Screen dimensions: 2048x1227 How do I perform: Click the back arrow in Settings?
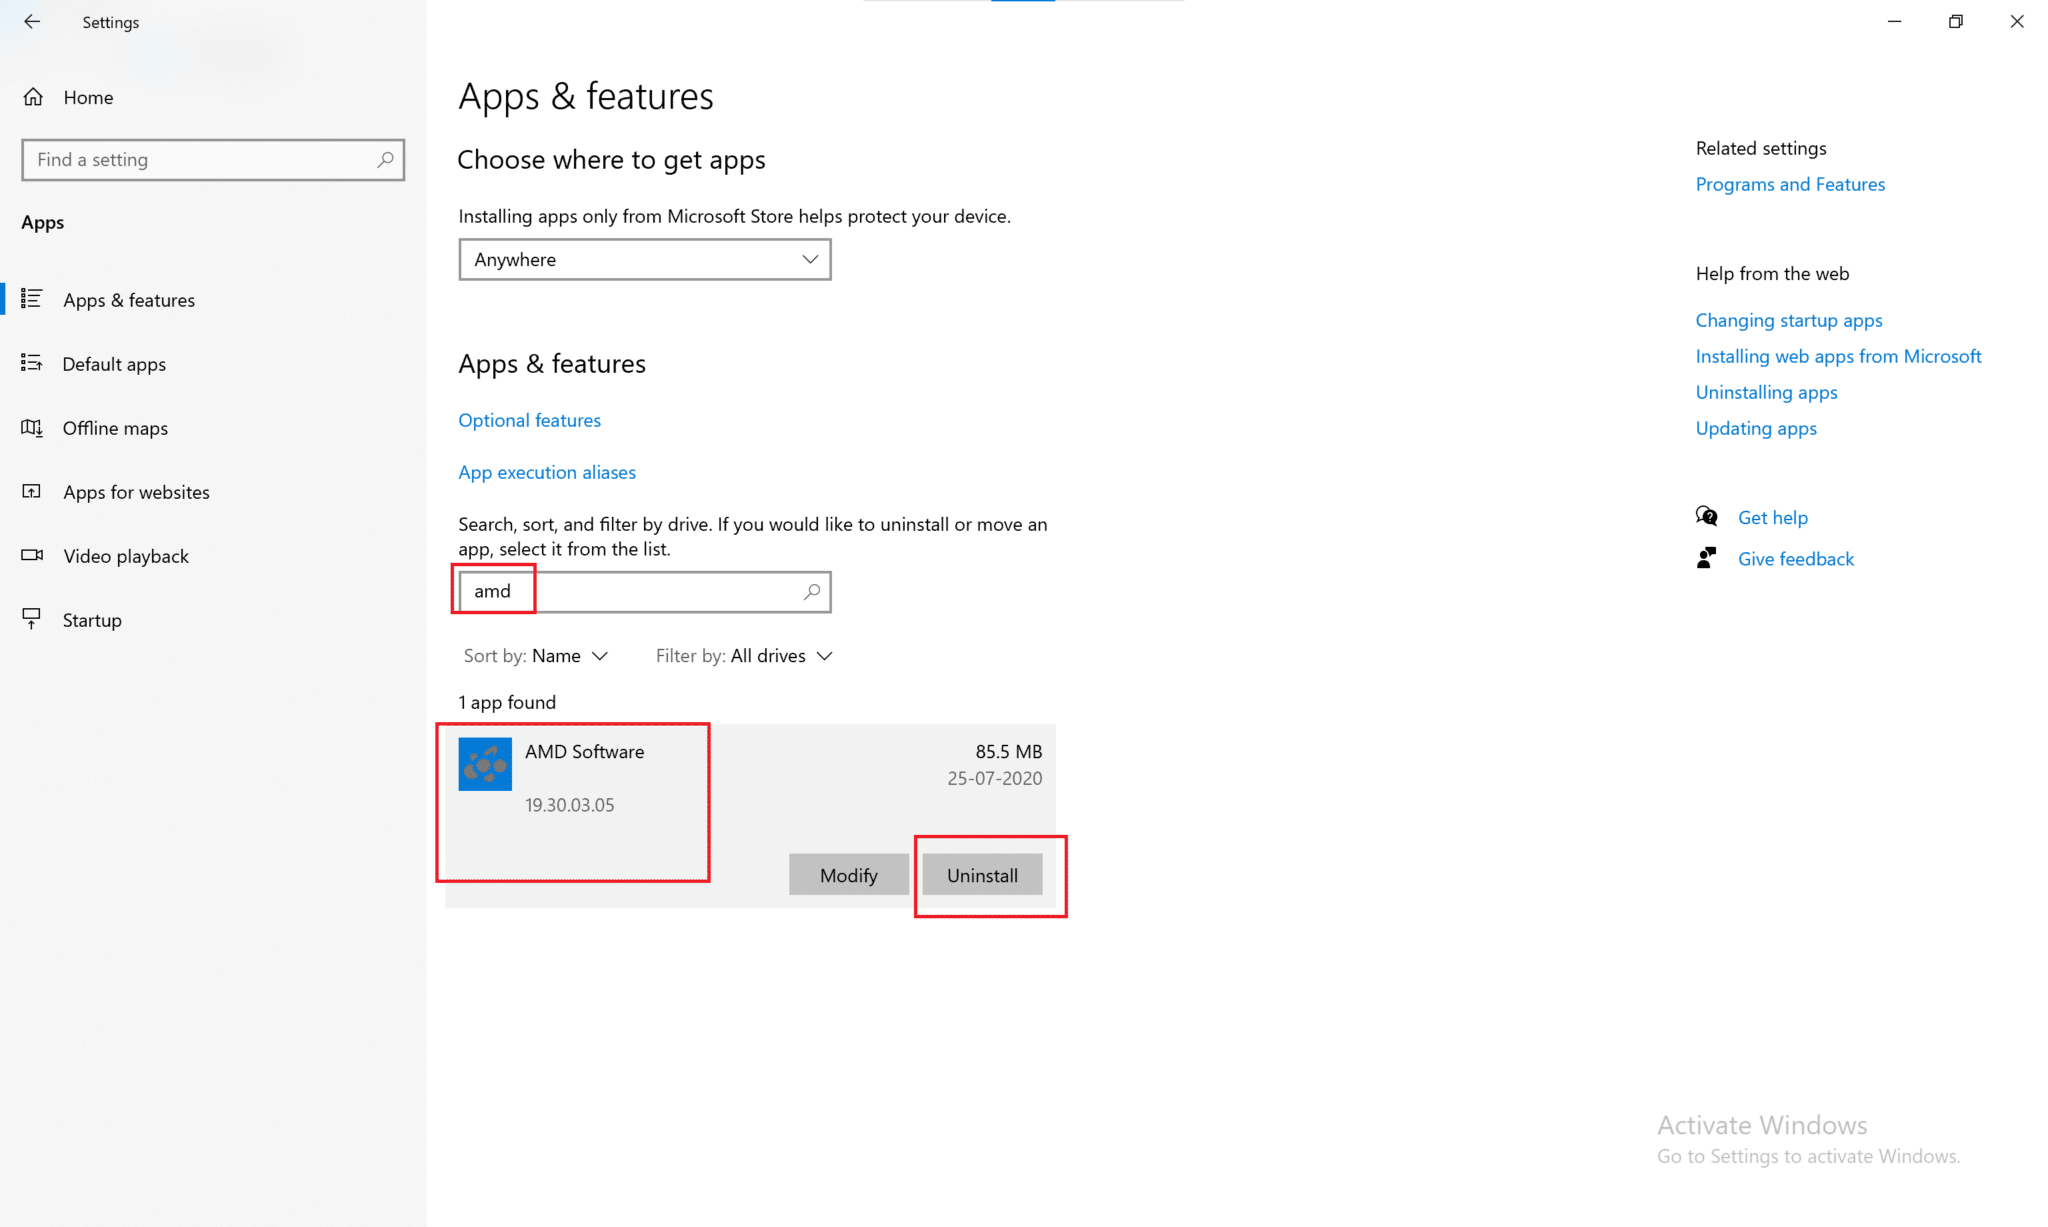pyautogui.click(x=32, y=22)
